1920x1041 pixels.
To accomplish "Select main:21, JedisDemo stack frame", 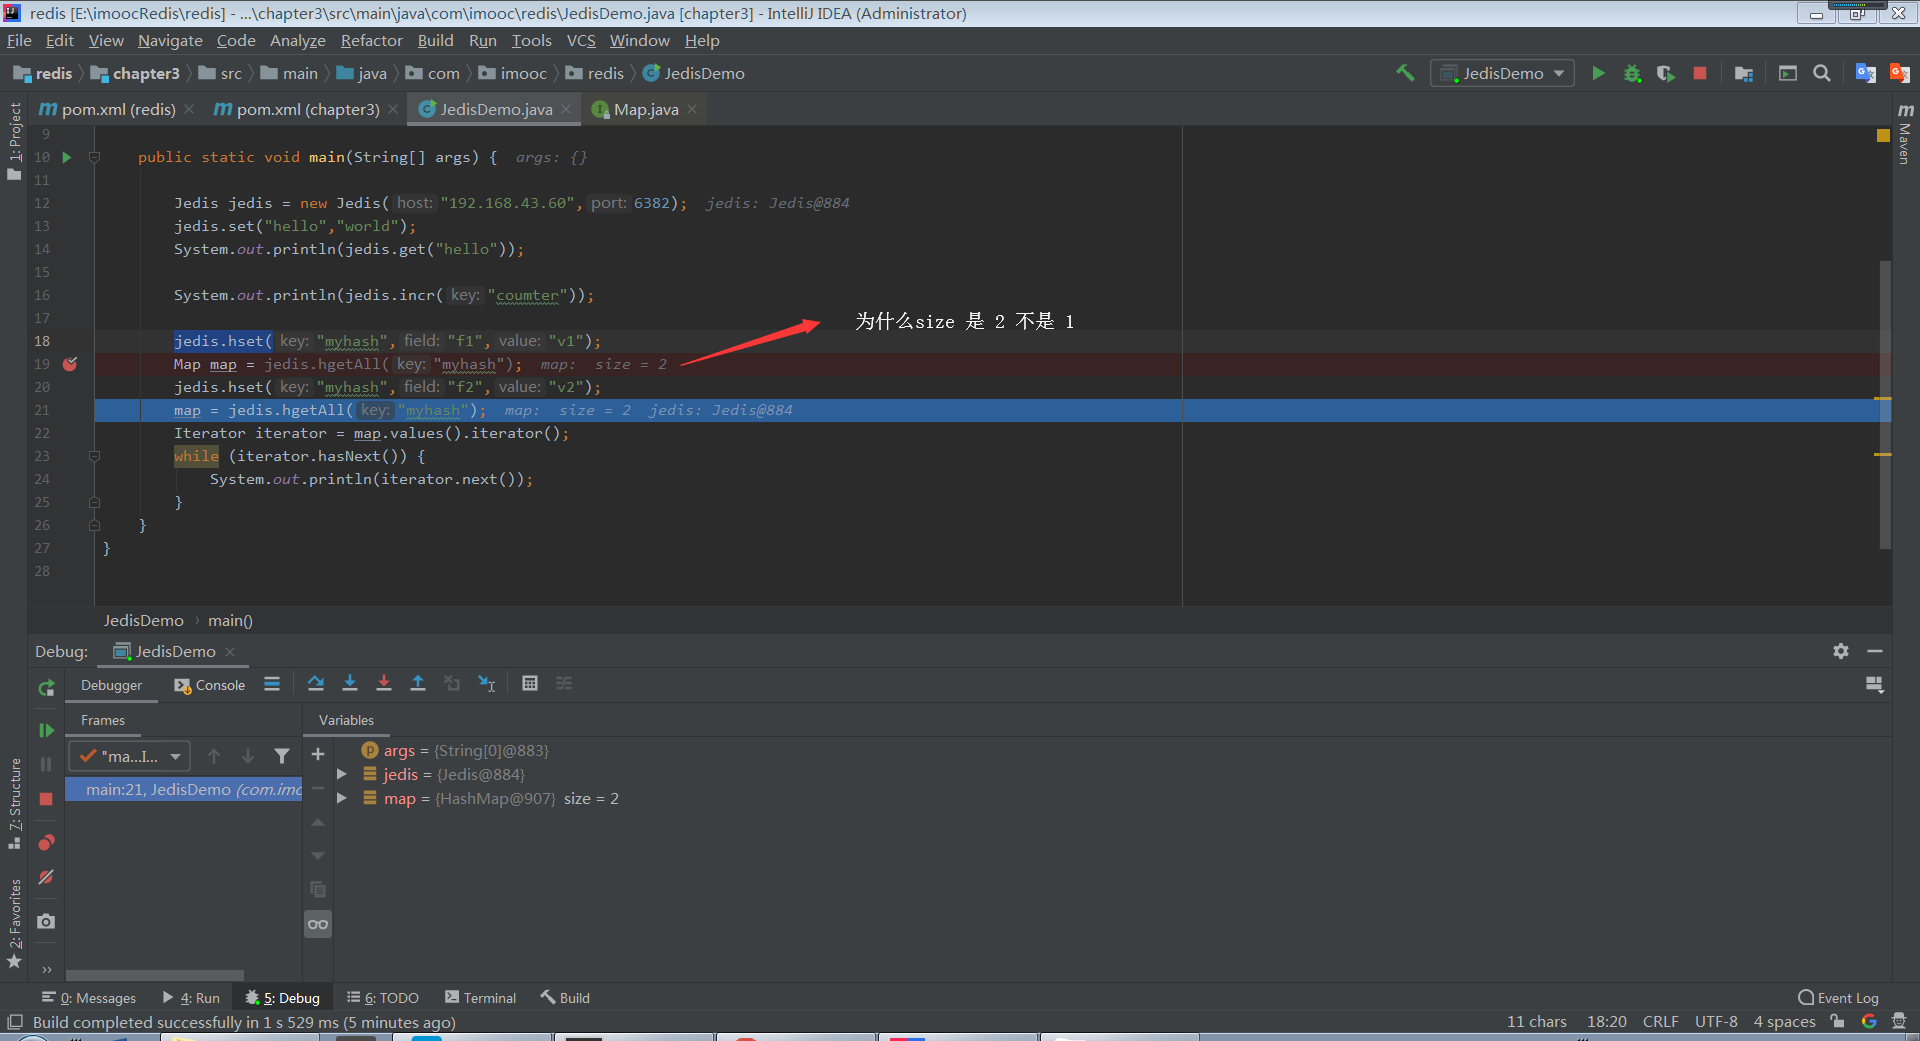I will pyautogui.click(x=184, y=789).
